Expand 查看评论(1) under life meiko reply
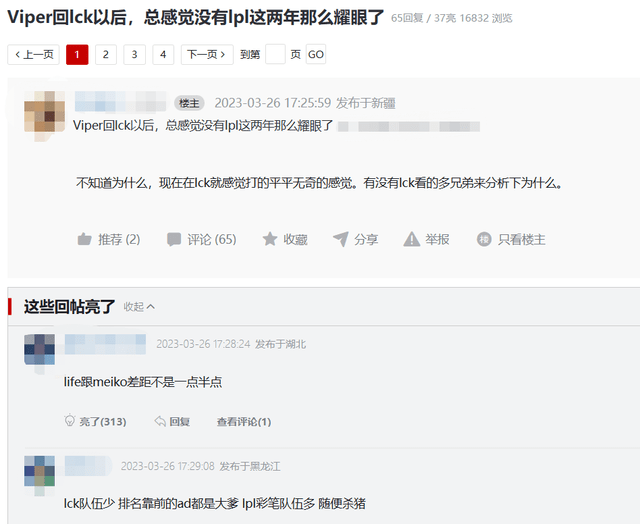Viewport: 640px width, 524px height. [x=244, y=422]
